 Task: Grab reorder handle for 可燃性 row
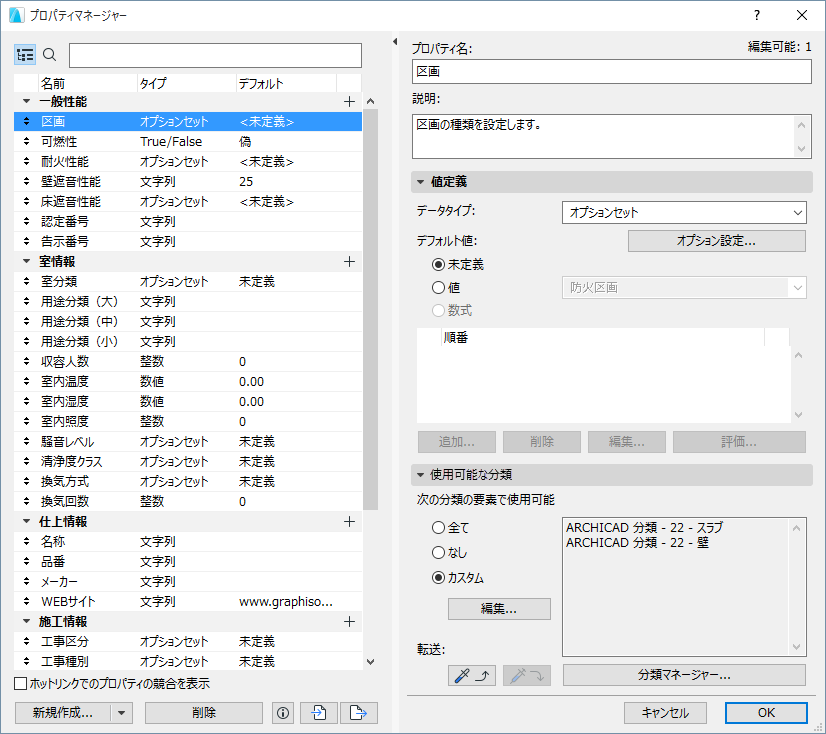(x=26, y=141)
